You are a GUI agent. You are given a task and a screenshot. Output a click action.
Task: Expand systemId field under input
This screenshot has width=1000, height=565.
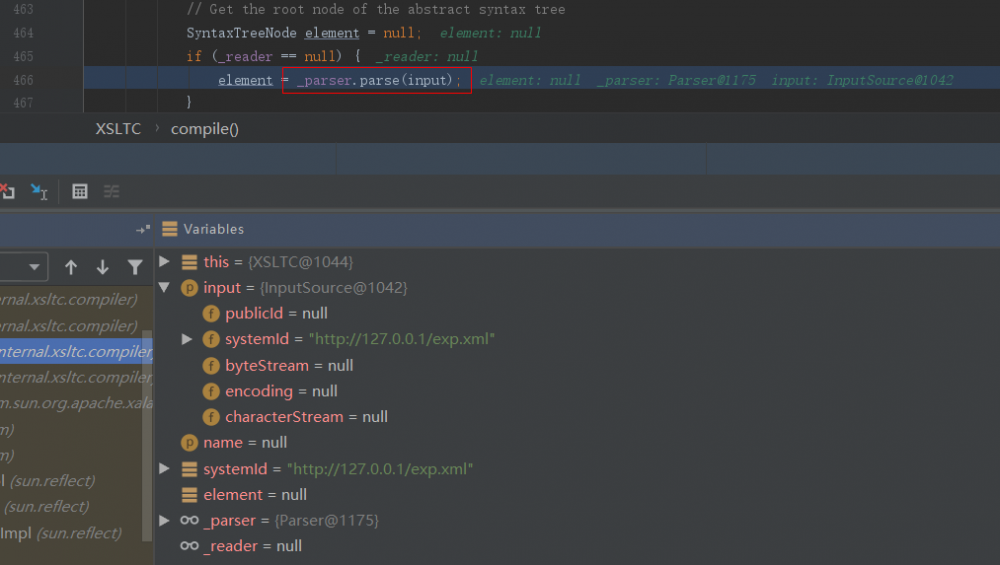coord(186,339)
